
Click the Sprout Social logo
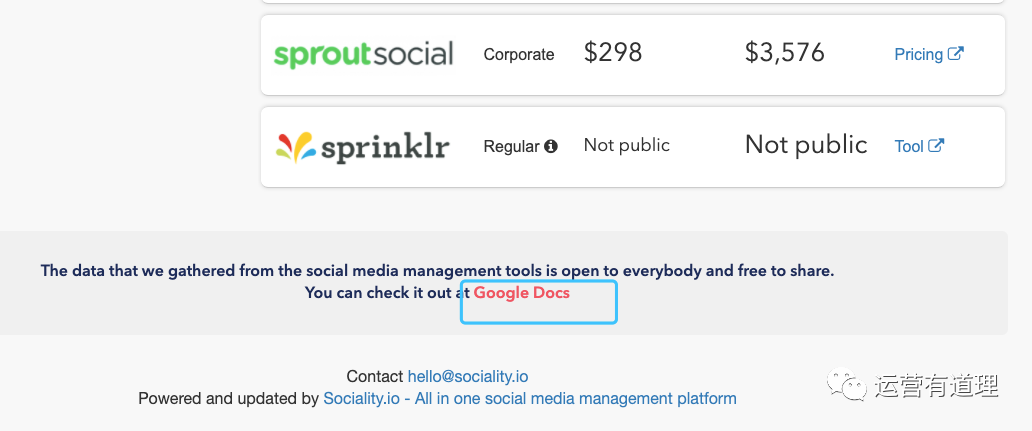363,55
